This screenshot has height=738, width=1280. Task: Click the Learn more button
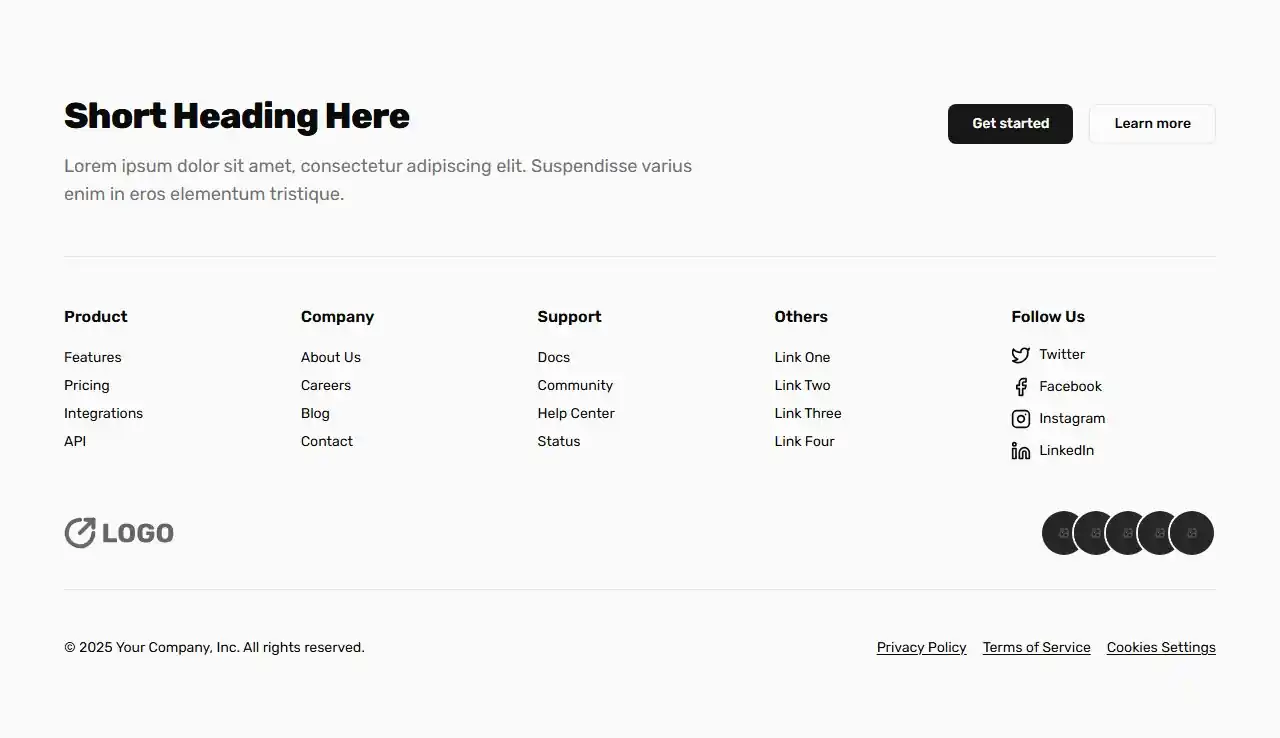[x=1152, y=123]
